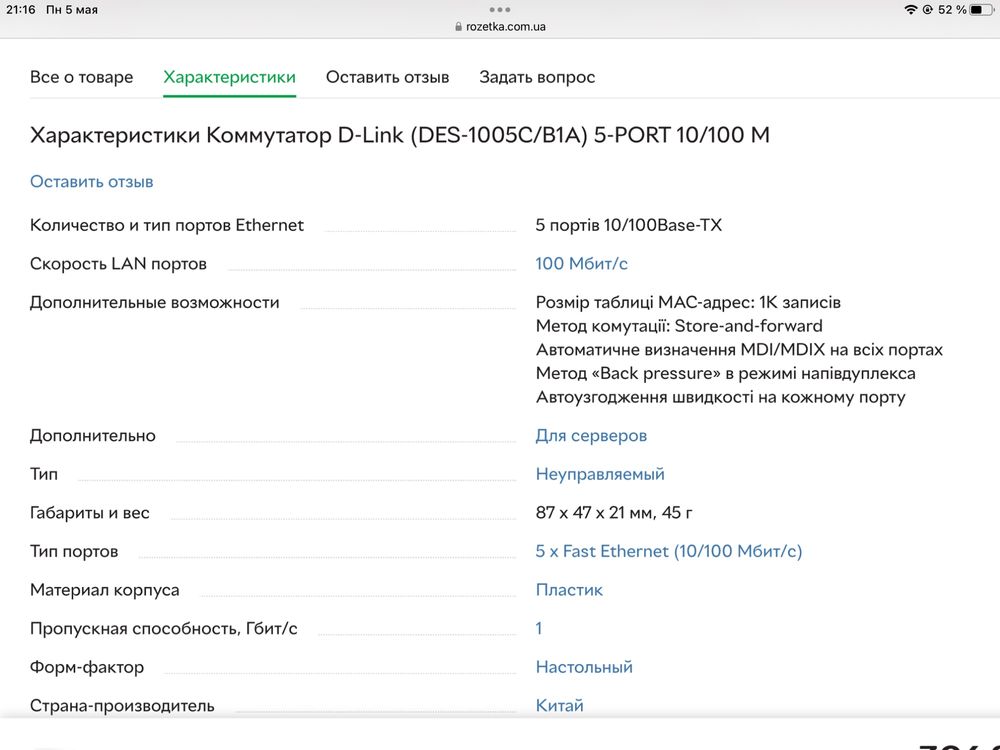Click 'Розмір таблиці MAC-адрес: 1K записів' text

pos(688,302)
